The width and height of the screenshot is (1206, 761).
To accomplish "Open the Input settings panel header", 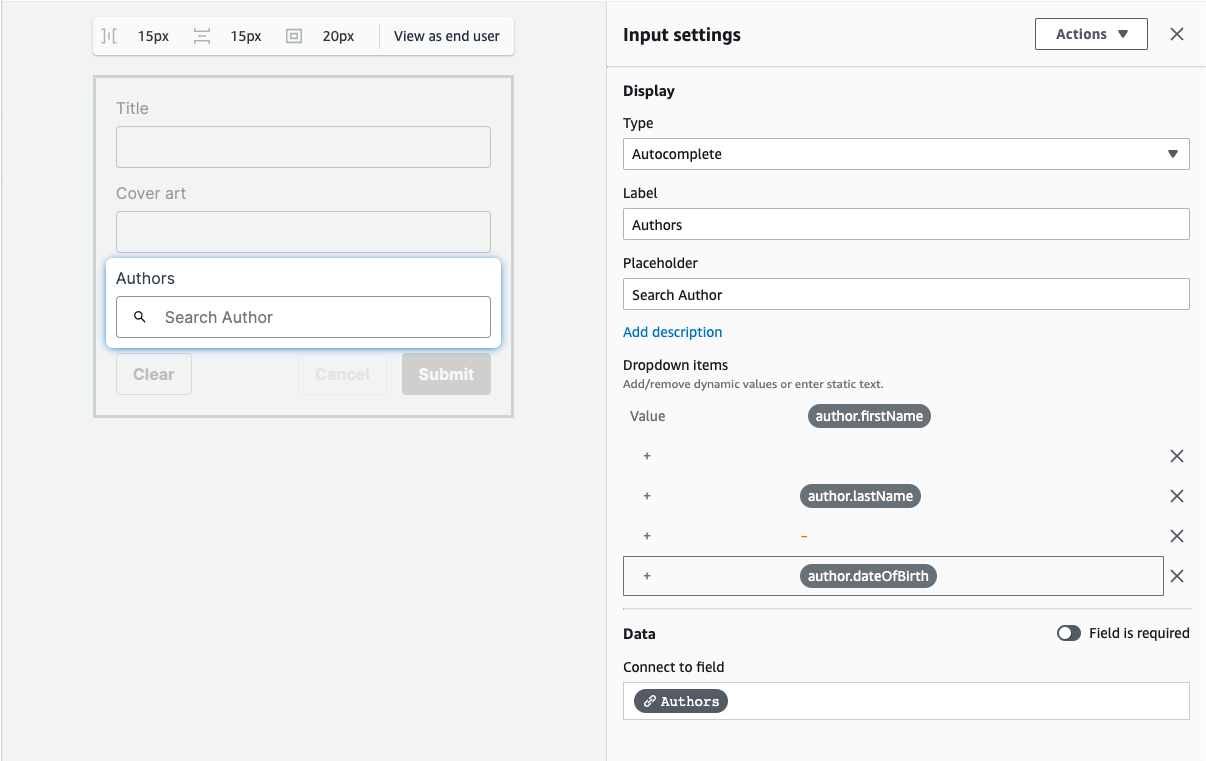I will click(x=681, y=34).
